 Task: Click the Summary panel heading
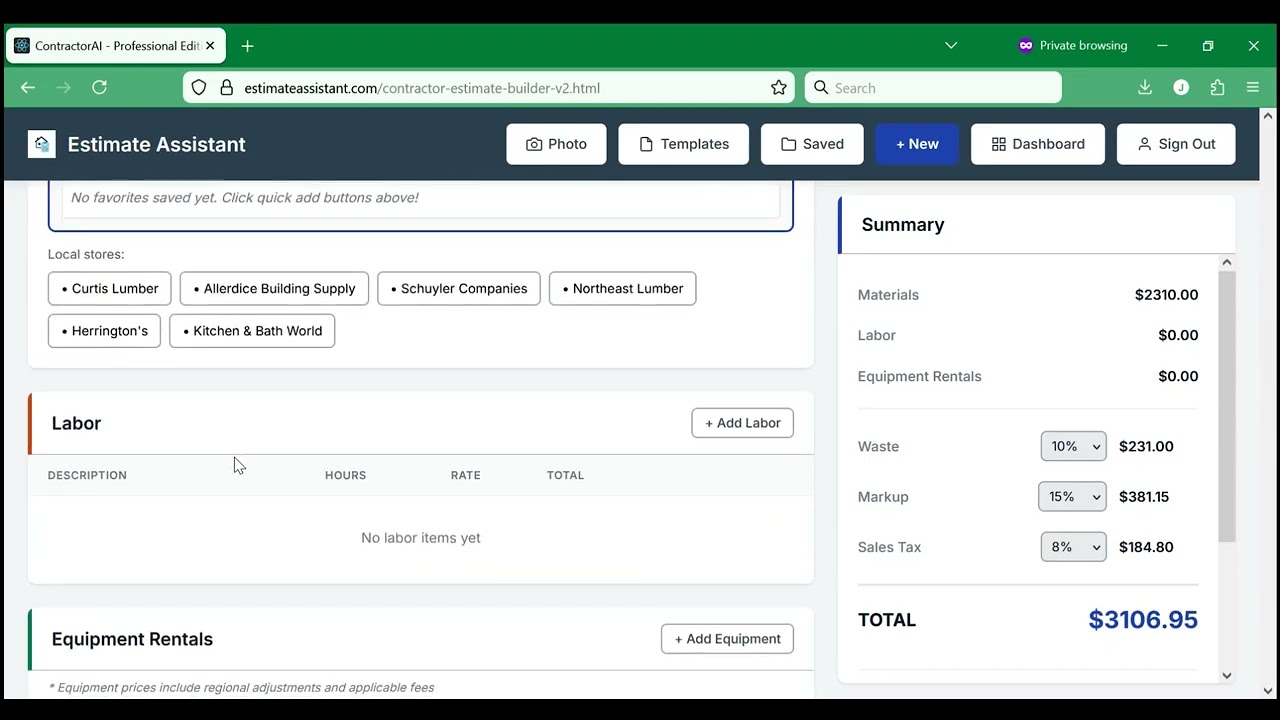[903, 225]
